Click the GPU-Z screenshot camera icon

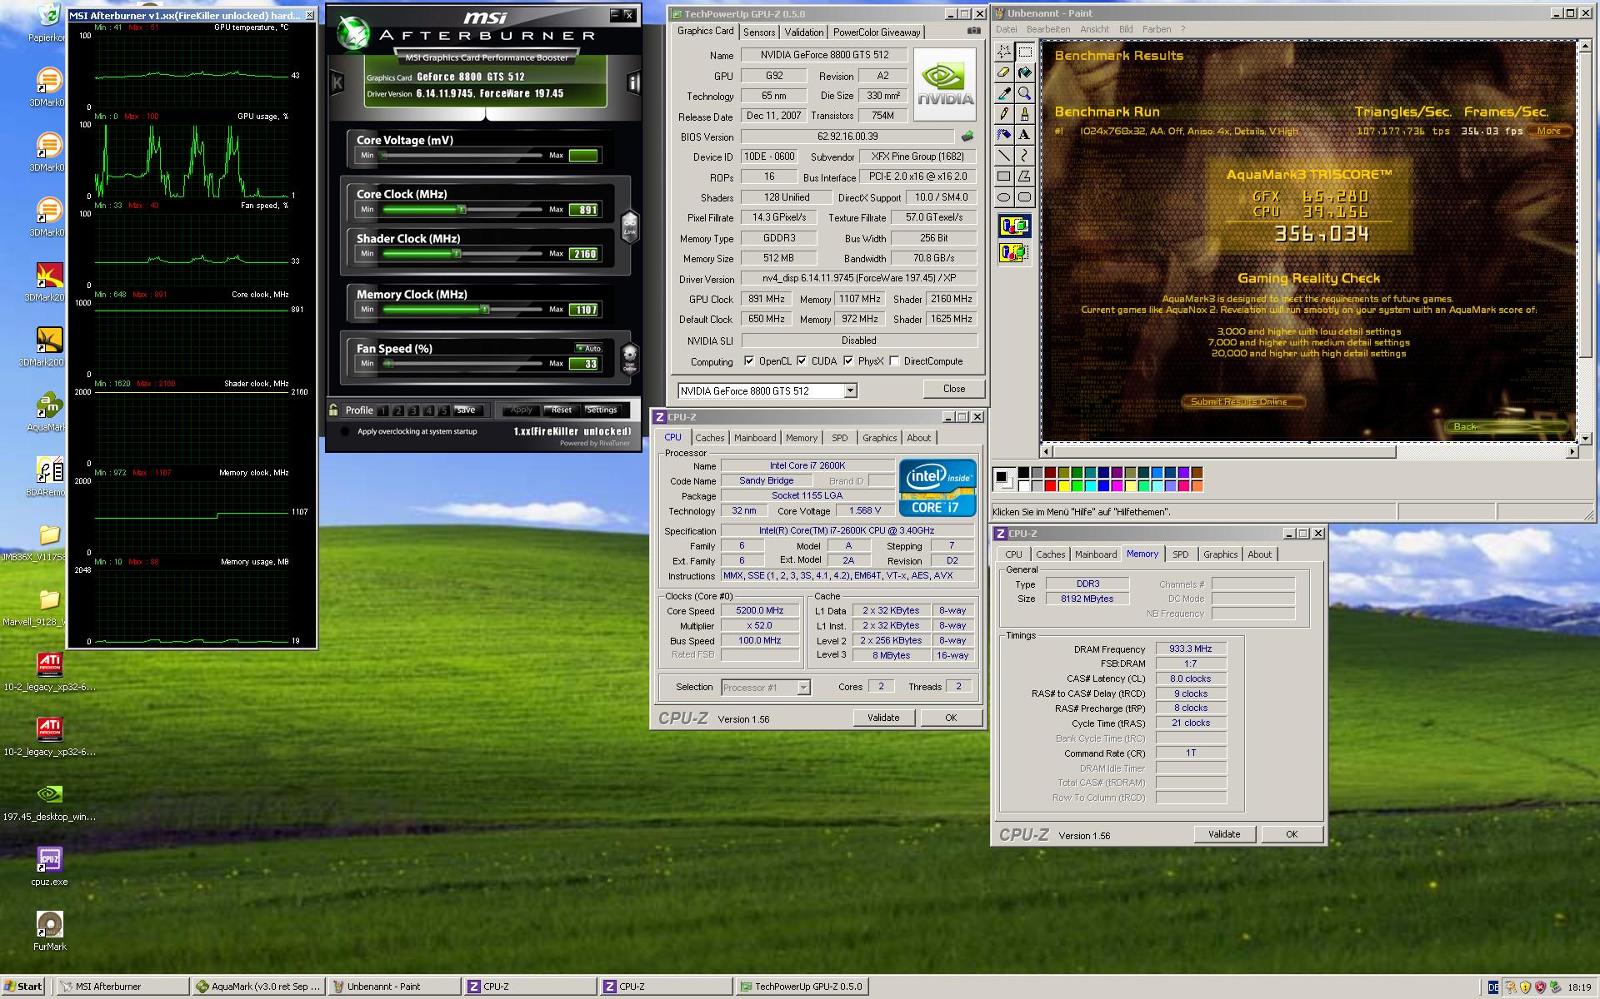tap(973, 31)
